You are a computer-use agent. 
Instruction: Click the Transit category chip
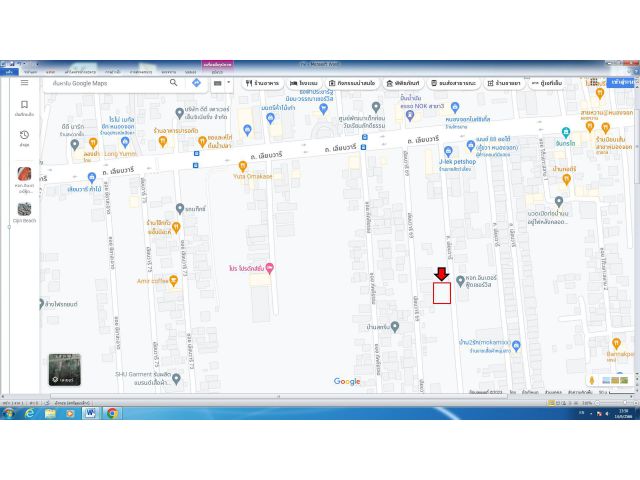(453, 83)
